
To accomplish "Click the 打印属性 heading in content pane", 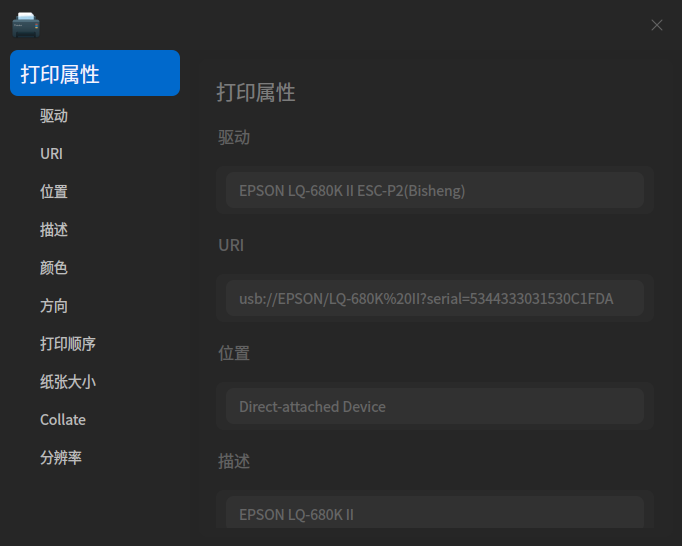I will (x=256, y=92).
